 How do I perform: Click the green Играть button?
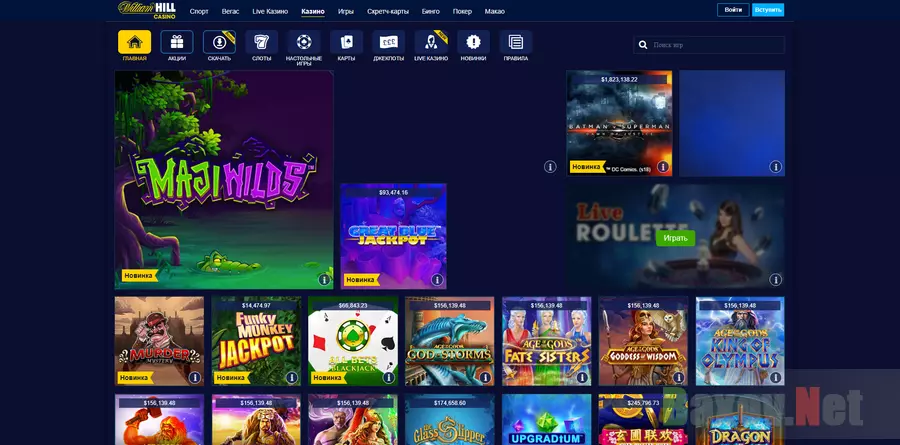coord(675,238)
